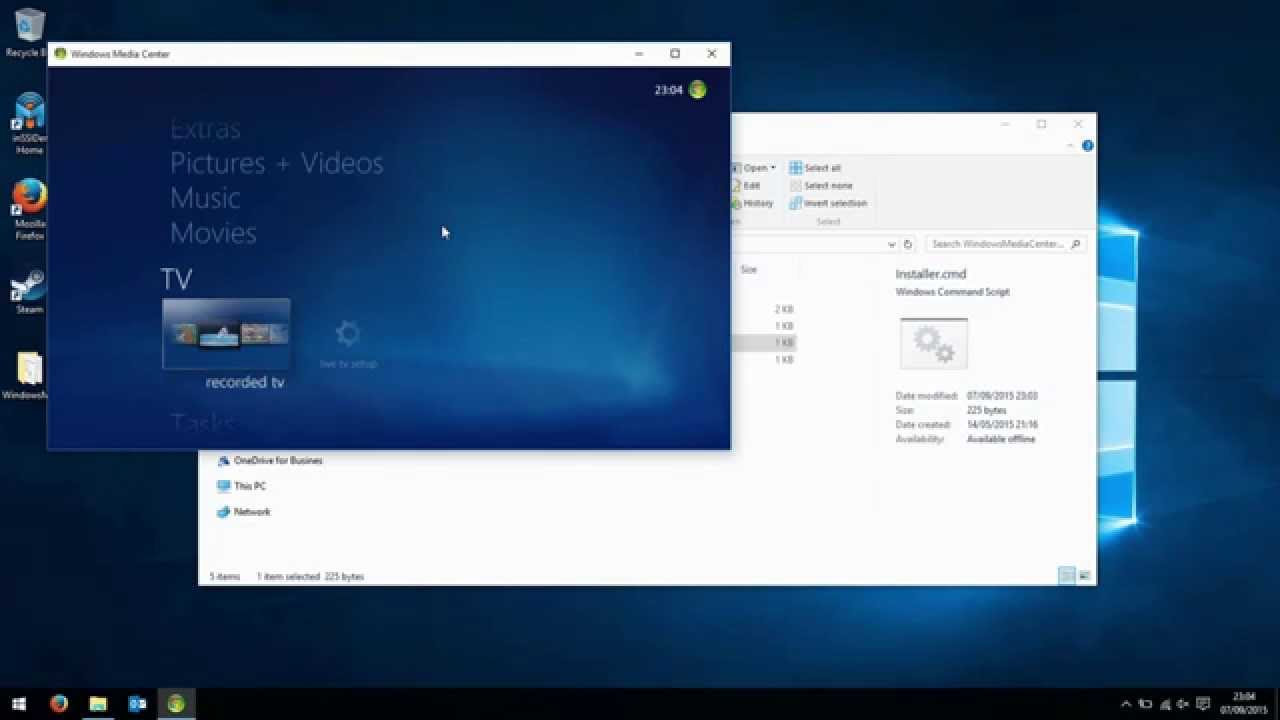Select This PC in the navigation pane
The height and width of the screenshot is (720, 1280).
coord(241,486)
